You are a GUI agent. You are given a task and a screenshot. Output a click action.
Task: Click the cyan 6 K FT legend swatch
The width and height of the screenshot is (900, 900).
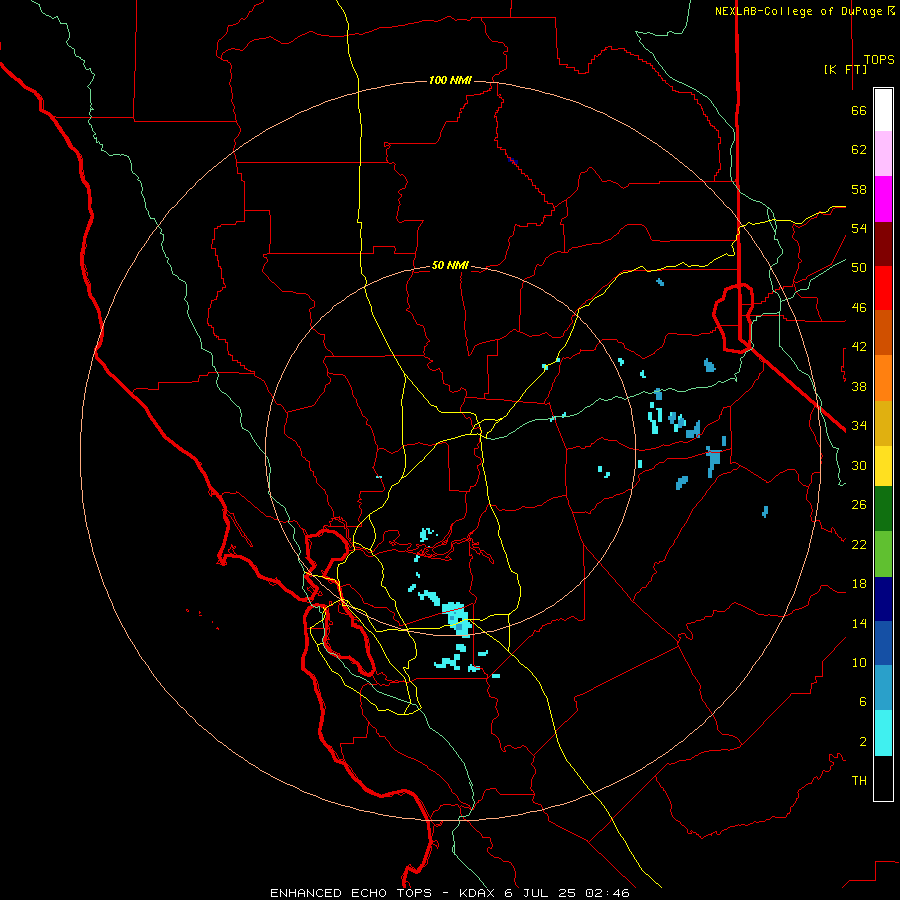click(x=883, y=733)
